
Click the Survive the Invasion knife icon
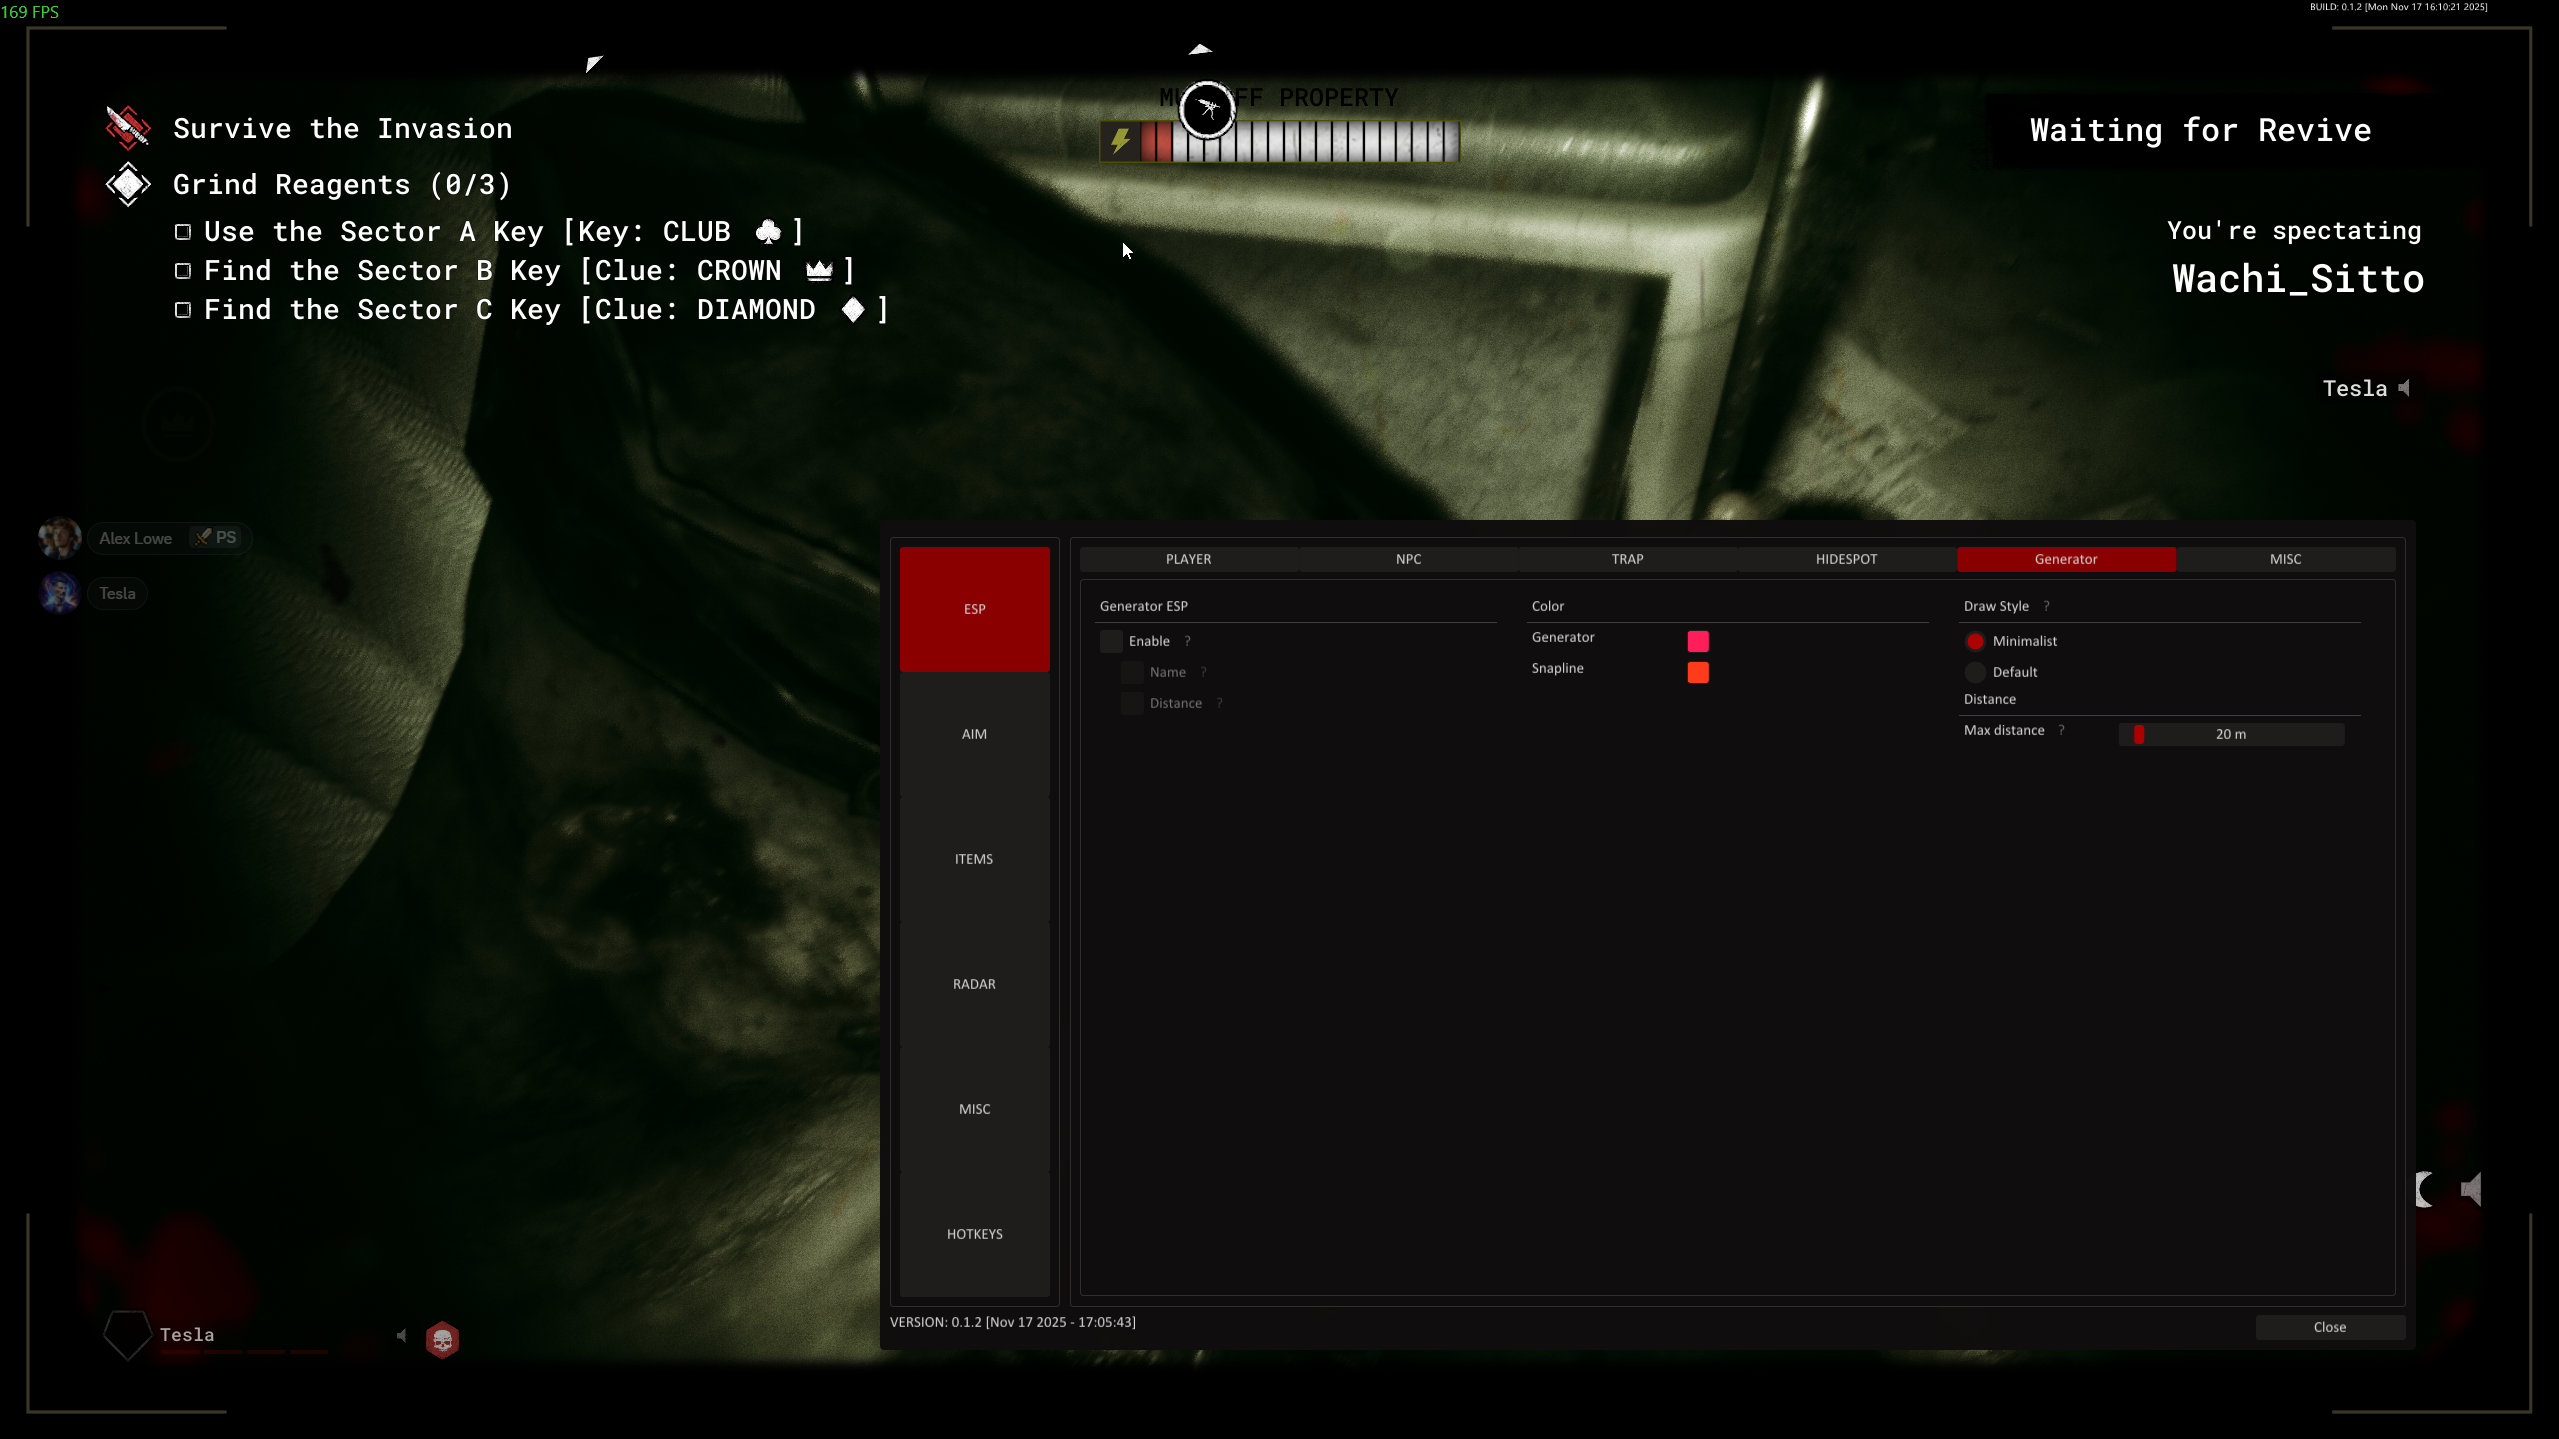128,128
